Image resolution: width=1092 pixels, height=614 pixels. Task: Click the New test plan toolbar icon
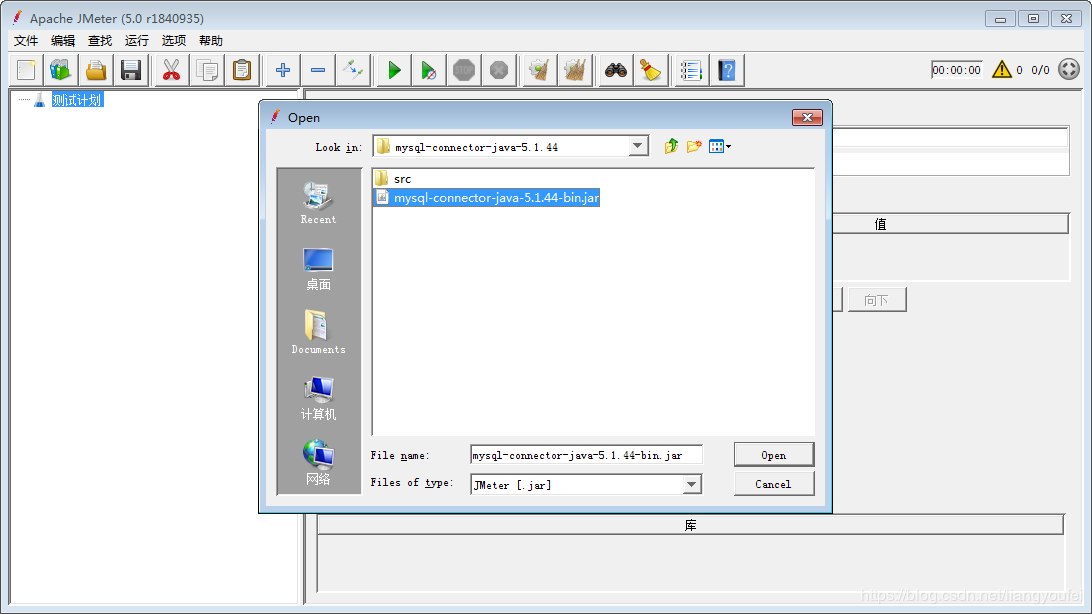pos(26,70)
